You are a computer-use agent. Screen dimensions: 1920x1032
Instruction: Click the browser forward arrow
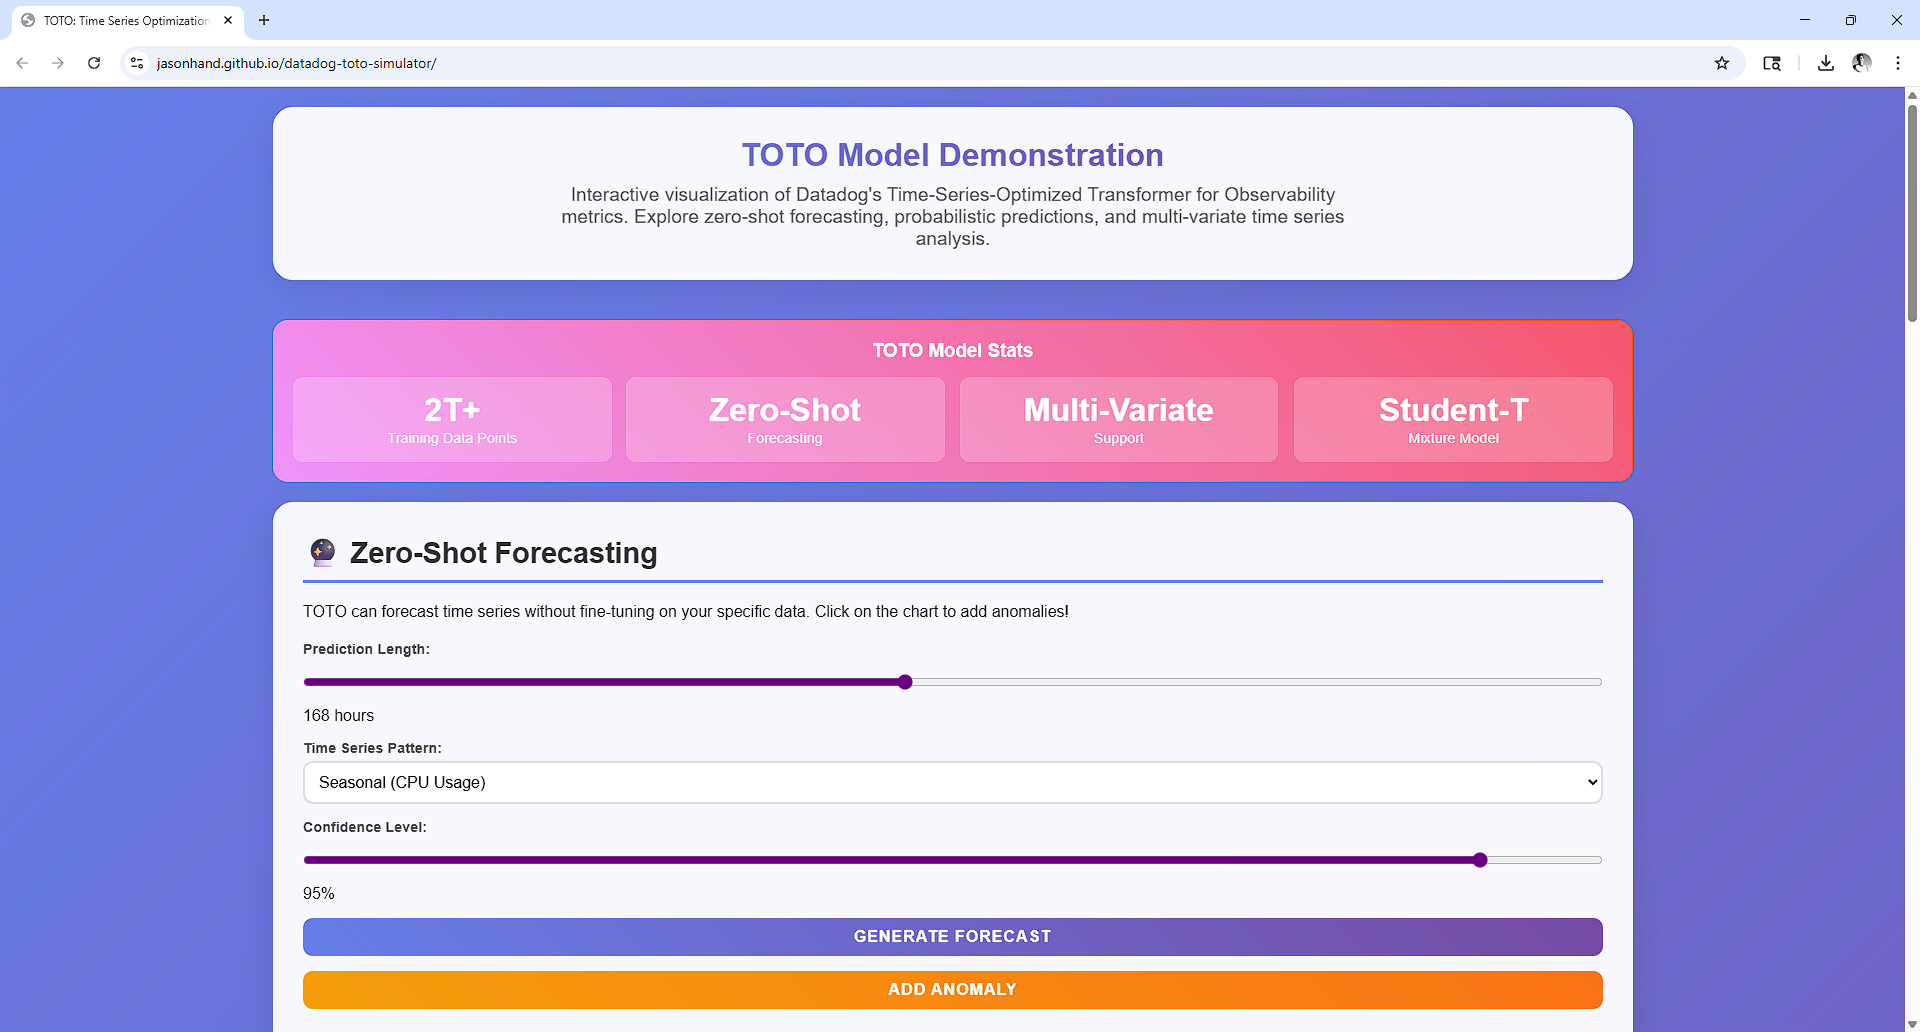click(58, 63)
